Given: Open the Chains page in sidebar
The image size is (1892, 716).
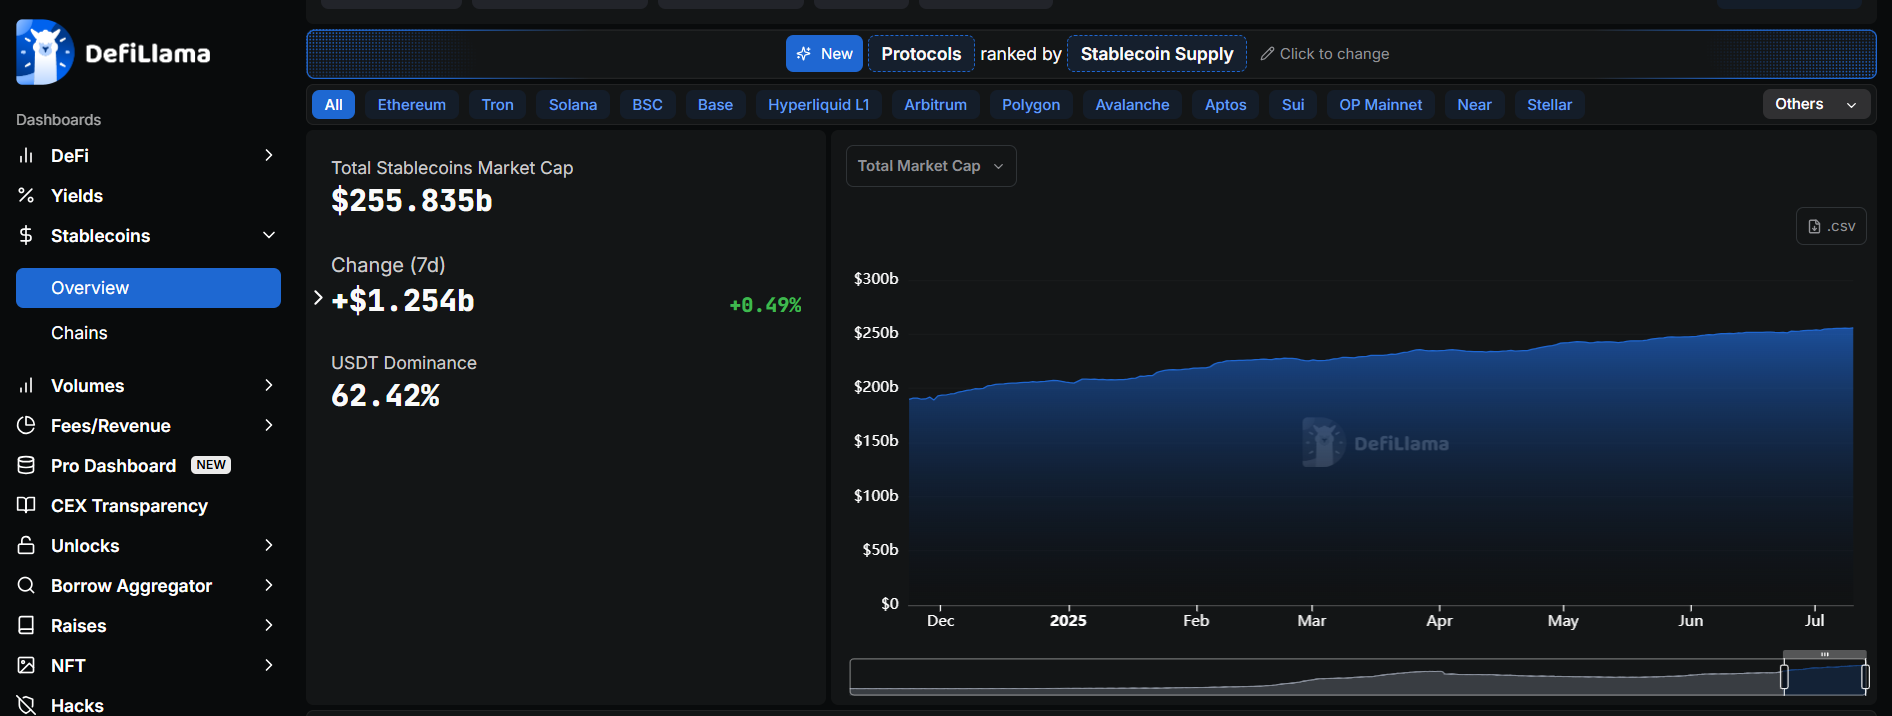Looking at the screenshot, I should coord(79,333).
